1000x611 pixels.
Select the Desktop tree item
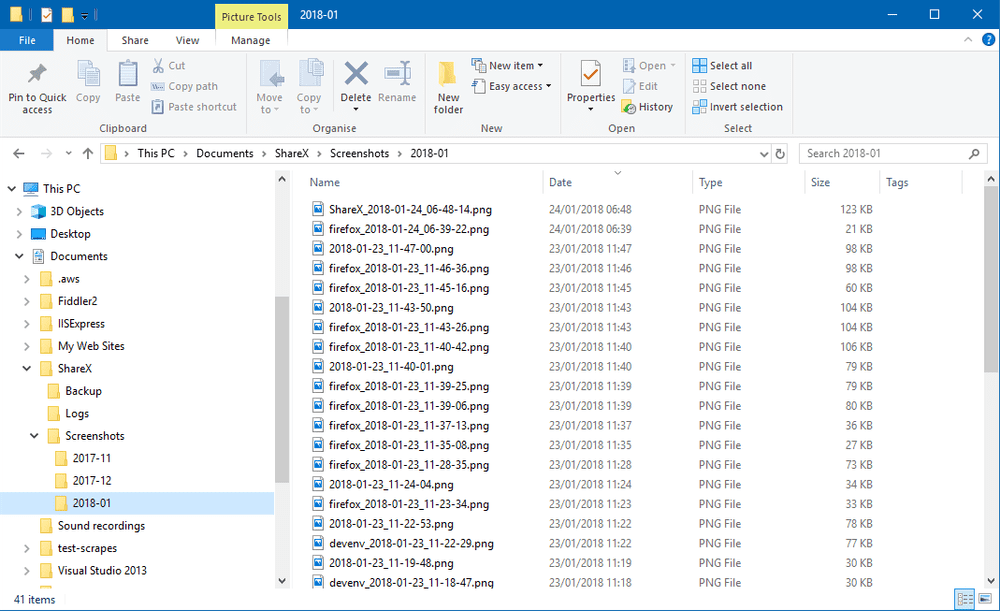tap(70, 234)
